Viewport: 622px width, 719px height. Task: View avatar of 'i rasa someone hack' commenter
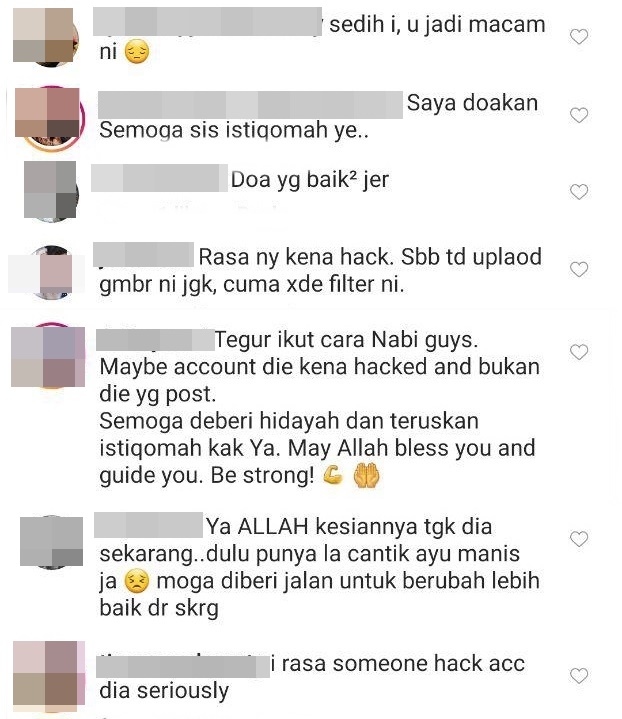49,676
